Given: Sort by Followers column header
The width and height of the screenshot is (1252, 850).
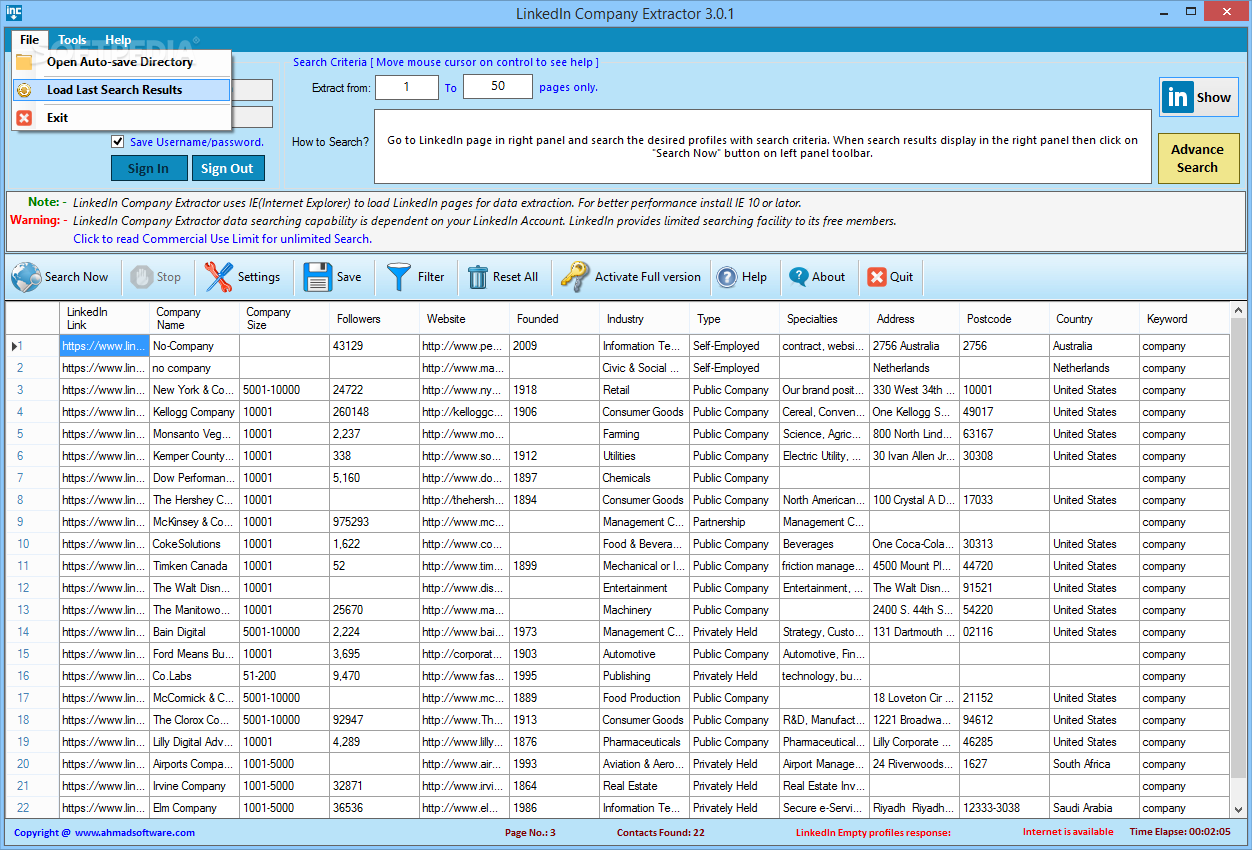Looking at the screenshot, I should pyautogui.click(x=375, y=319).
